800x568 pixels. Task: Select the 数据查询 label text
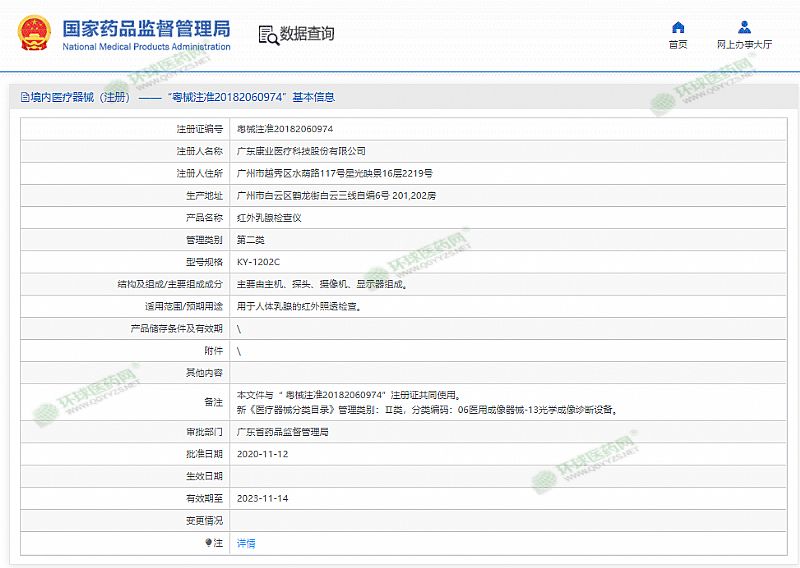(x=307, y=34)
